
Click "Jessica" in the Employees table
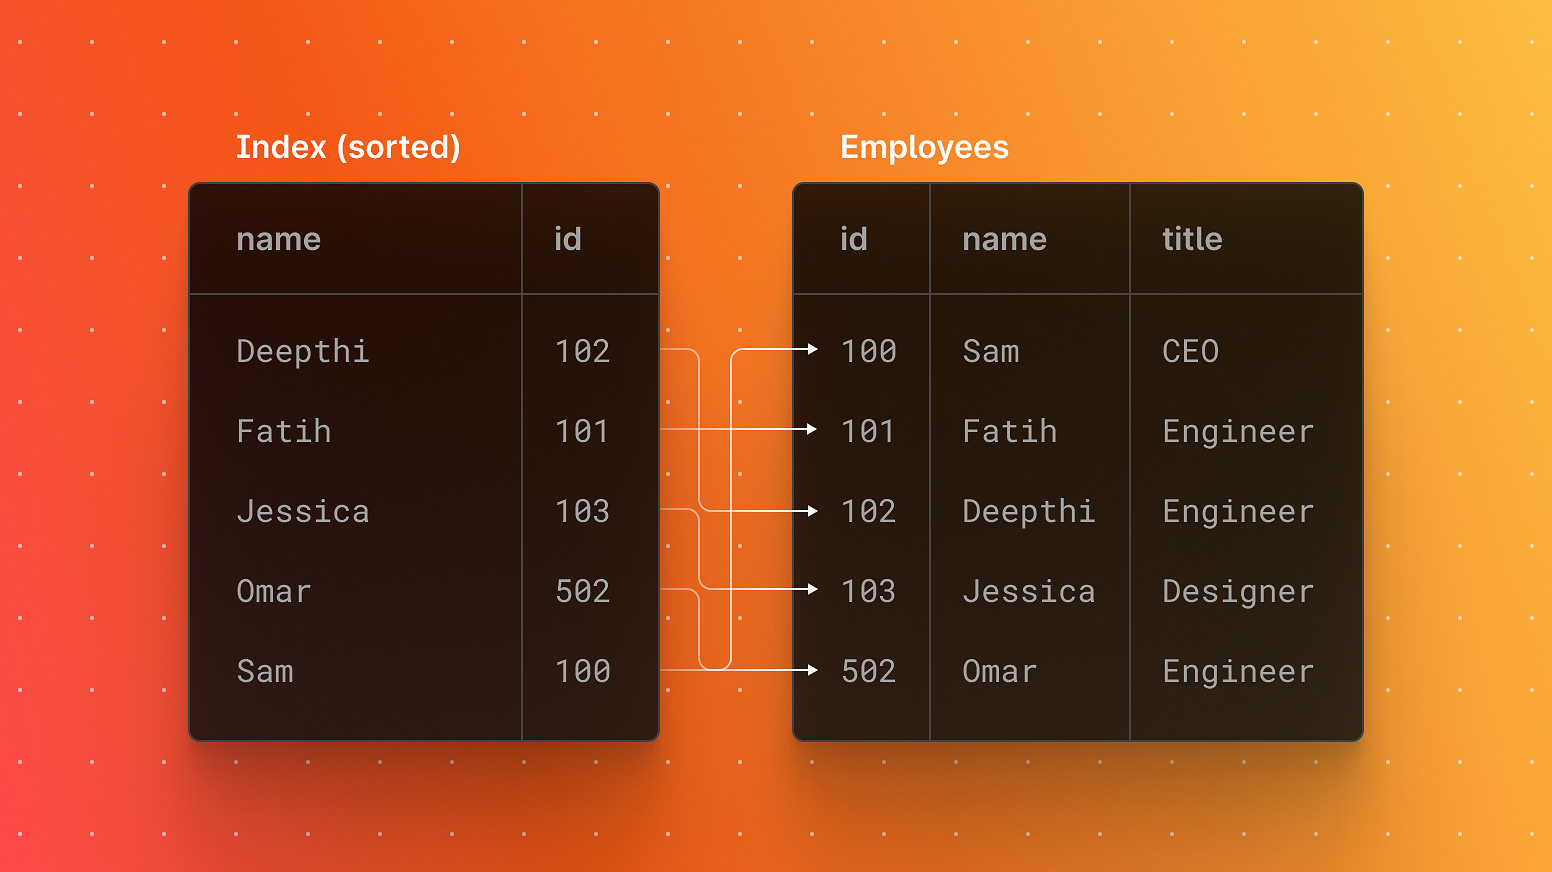pos(1028,591)
